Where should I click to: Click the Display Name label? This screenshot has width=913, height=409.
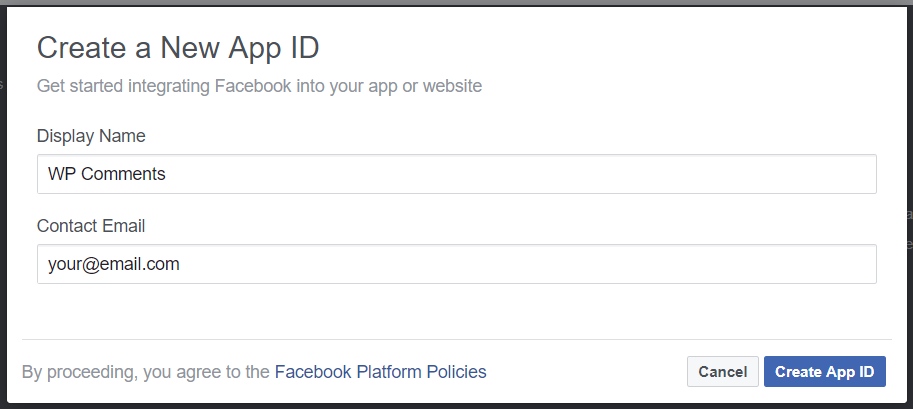(x=91, y=136)
